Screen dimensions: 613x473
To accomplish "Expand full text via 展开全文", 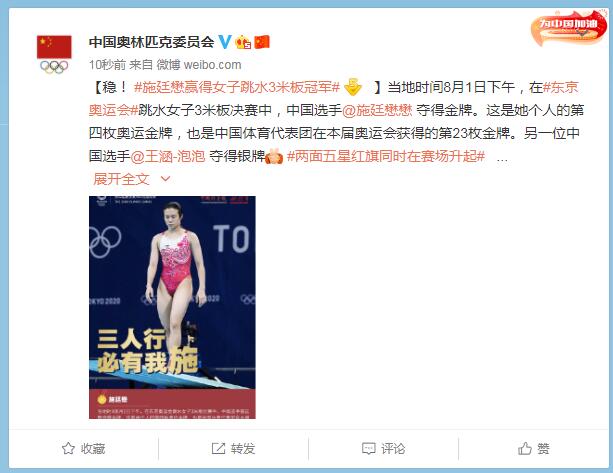I will 121,179.
